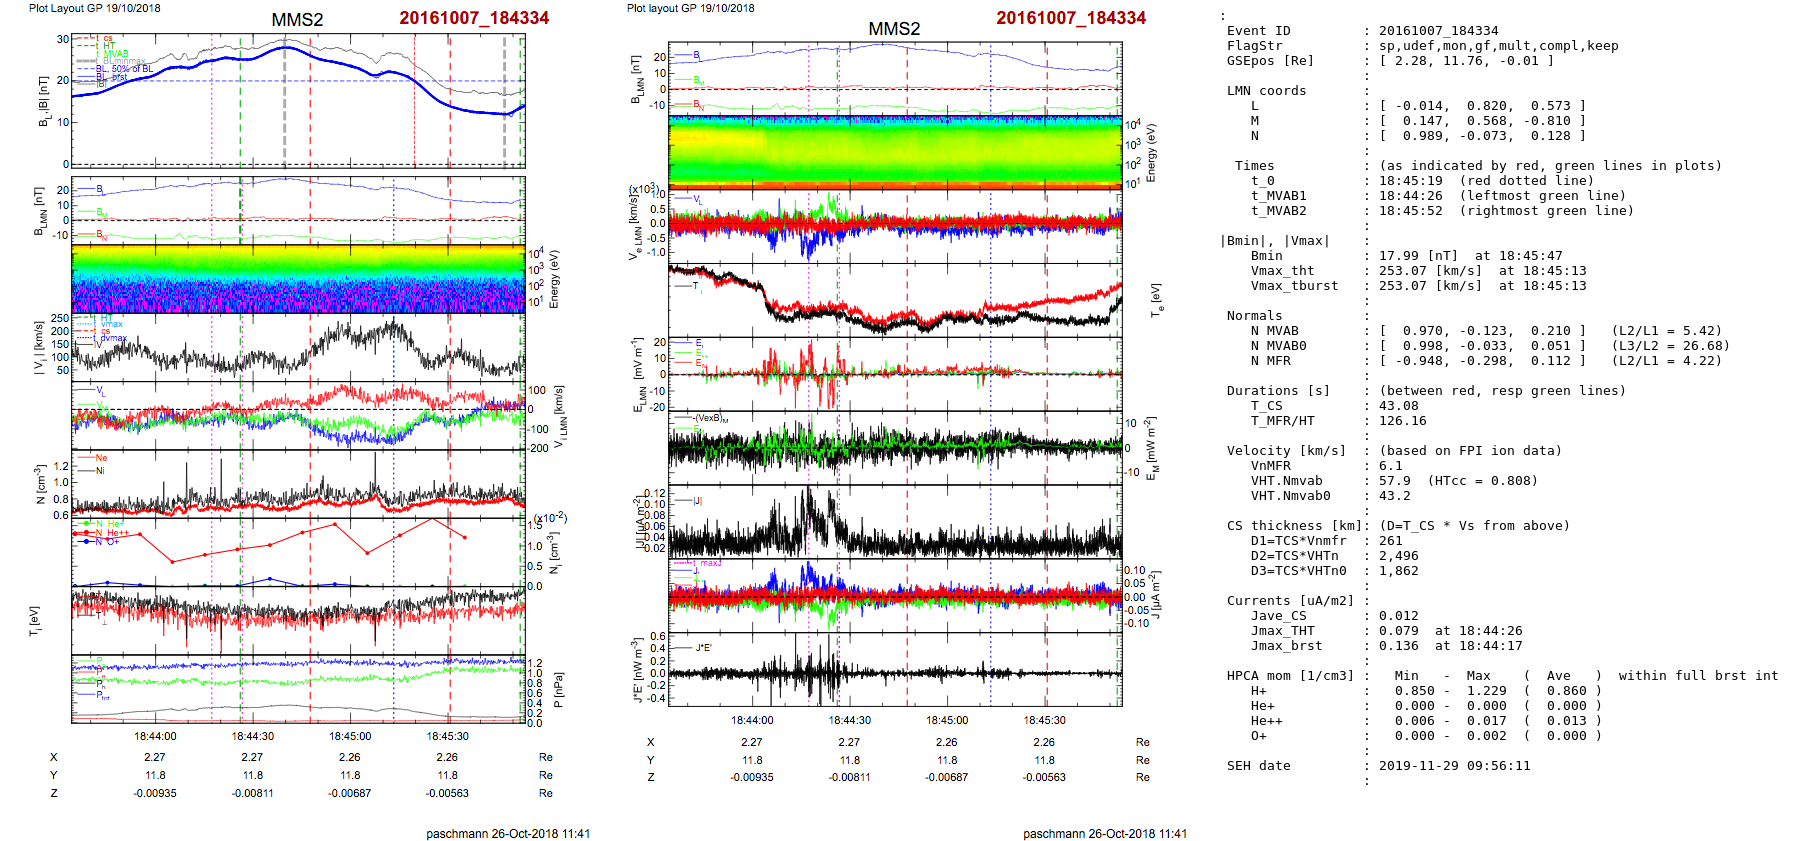This screenshot has height=841, width=1804.
Task: Click the left plot's MMS2 title
Action: coord(297,20)
